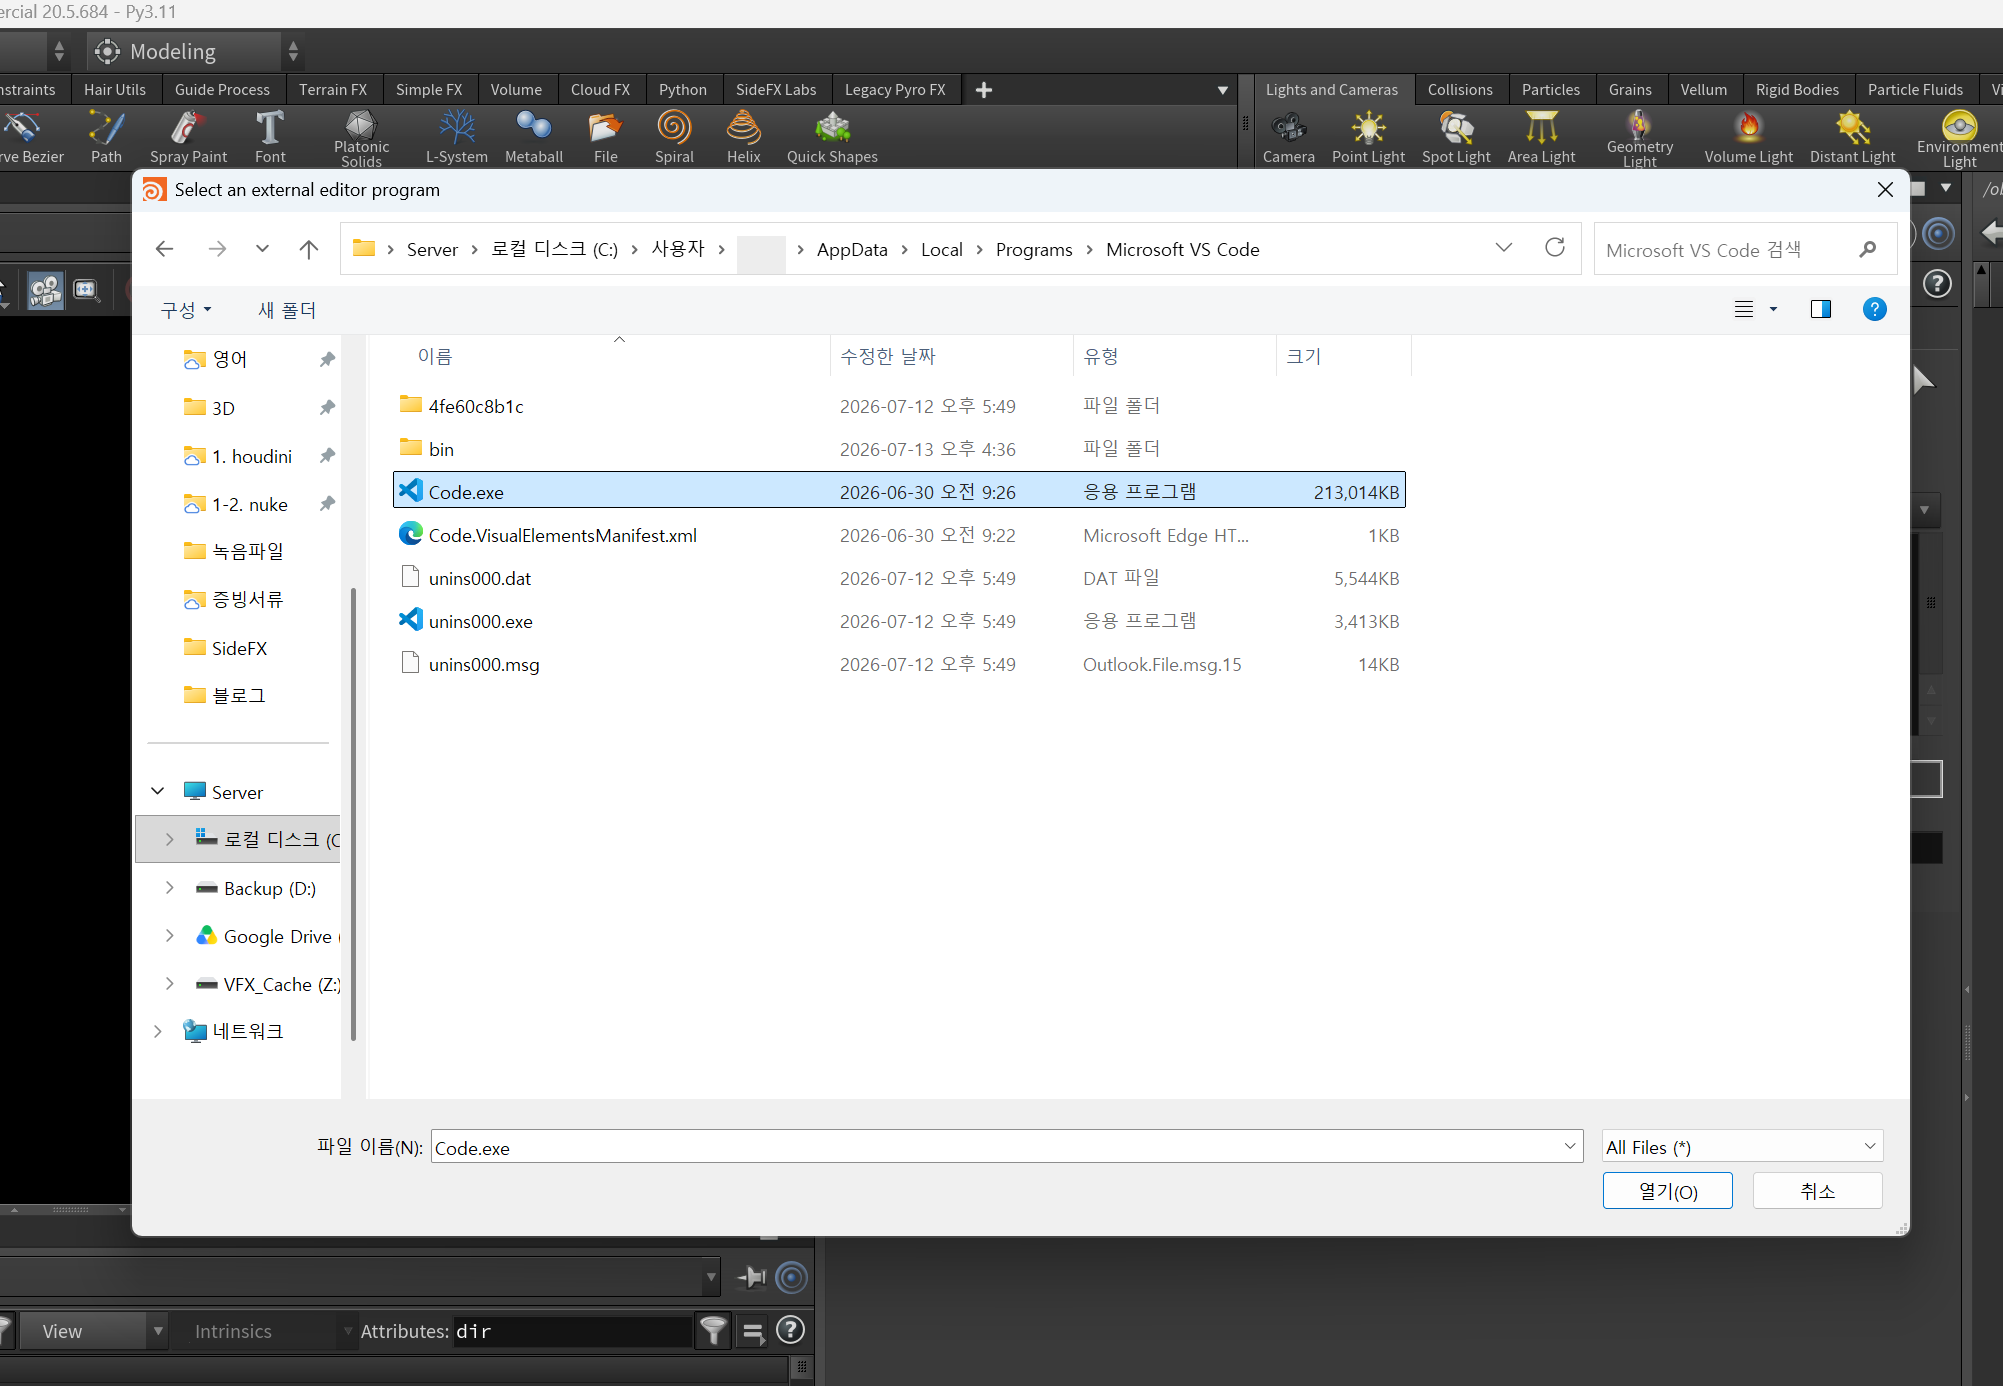Click the filter funnel icon near Attributes
The width and height of the screenshot is (2003, 1386).
click(x=713, y=1331)
